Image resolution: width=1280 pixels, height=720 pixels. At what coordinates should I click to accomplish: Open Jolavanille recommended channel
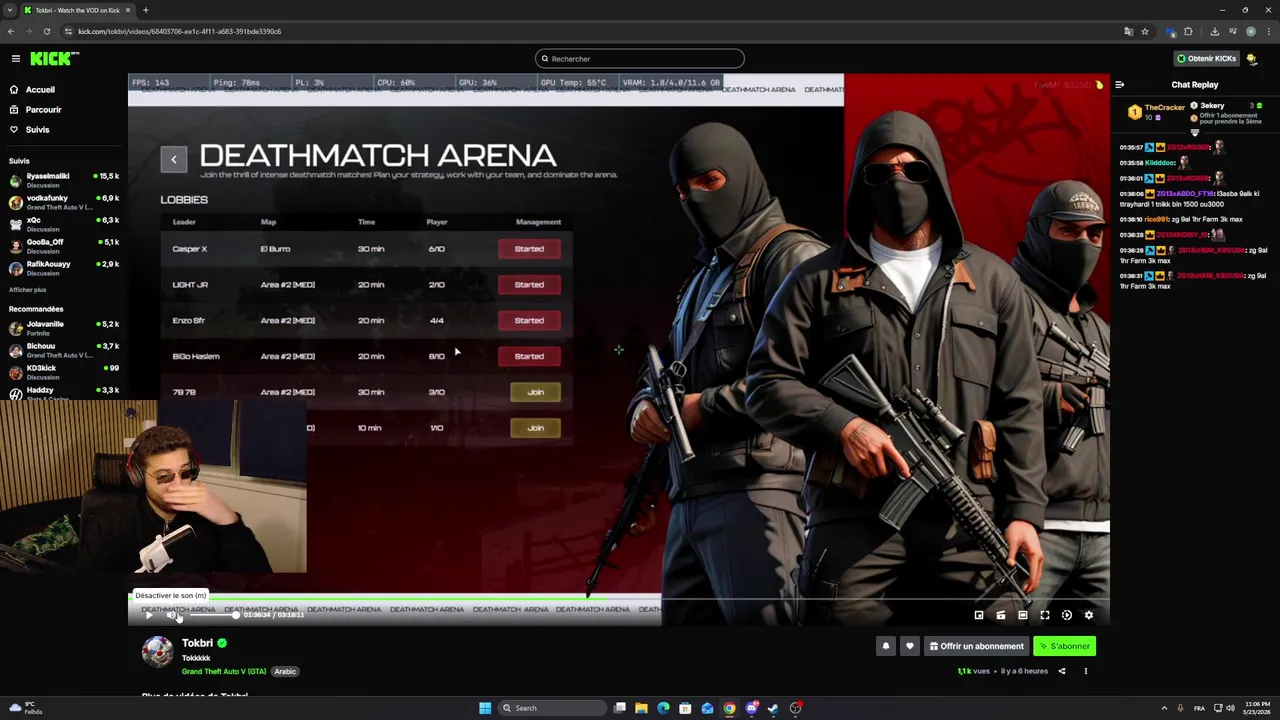pyautogui.click(x=64, y=328)
